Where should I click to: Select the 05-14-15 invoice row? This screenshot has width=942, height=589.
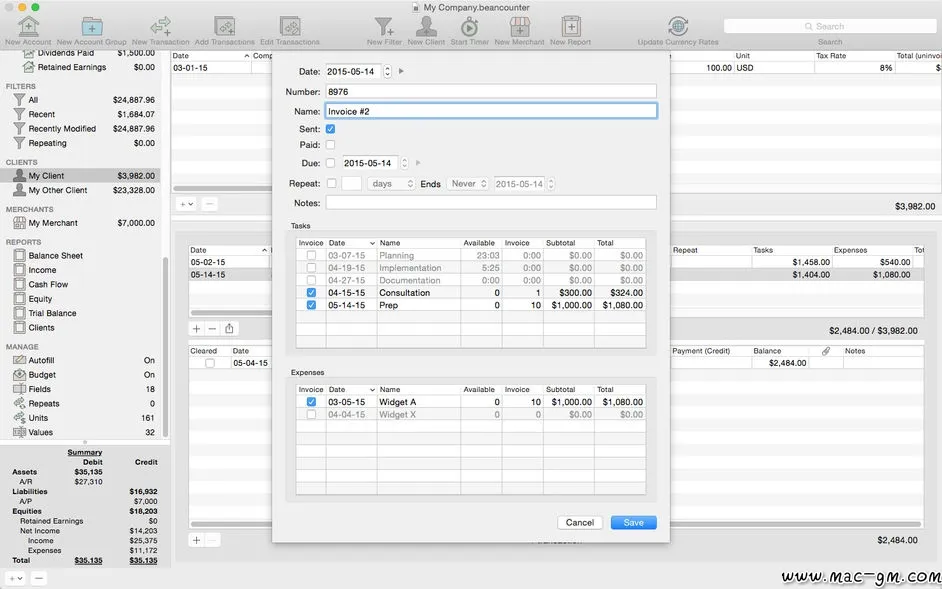click(229, 275)
